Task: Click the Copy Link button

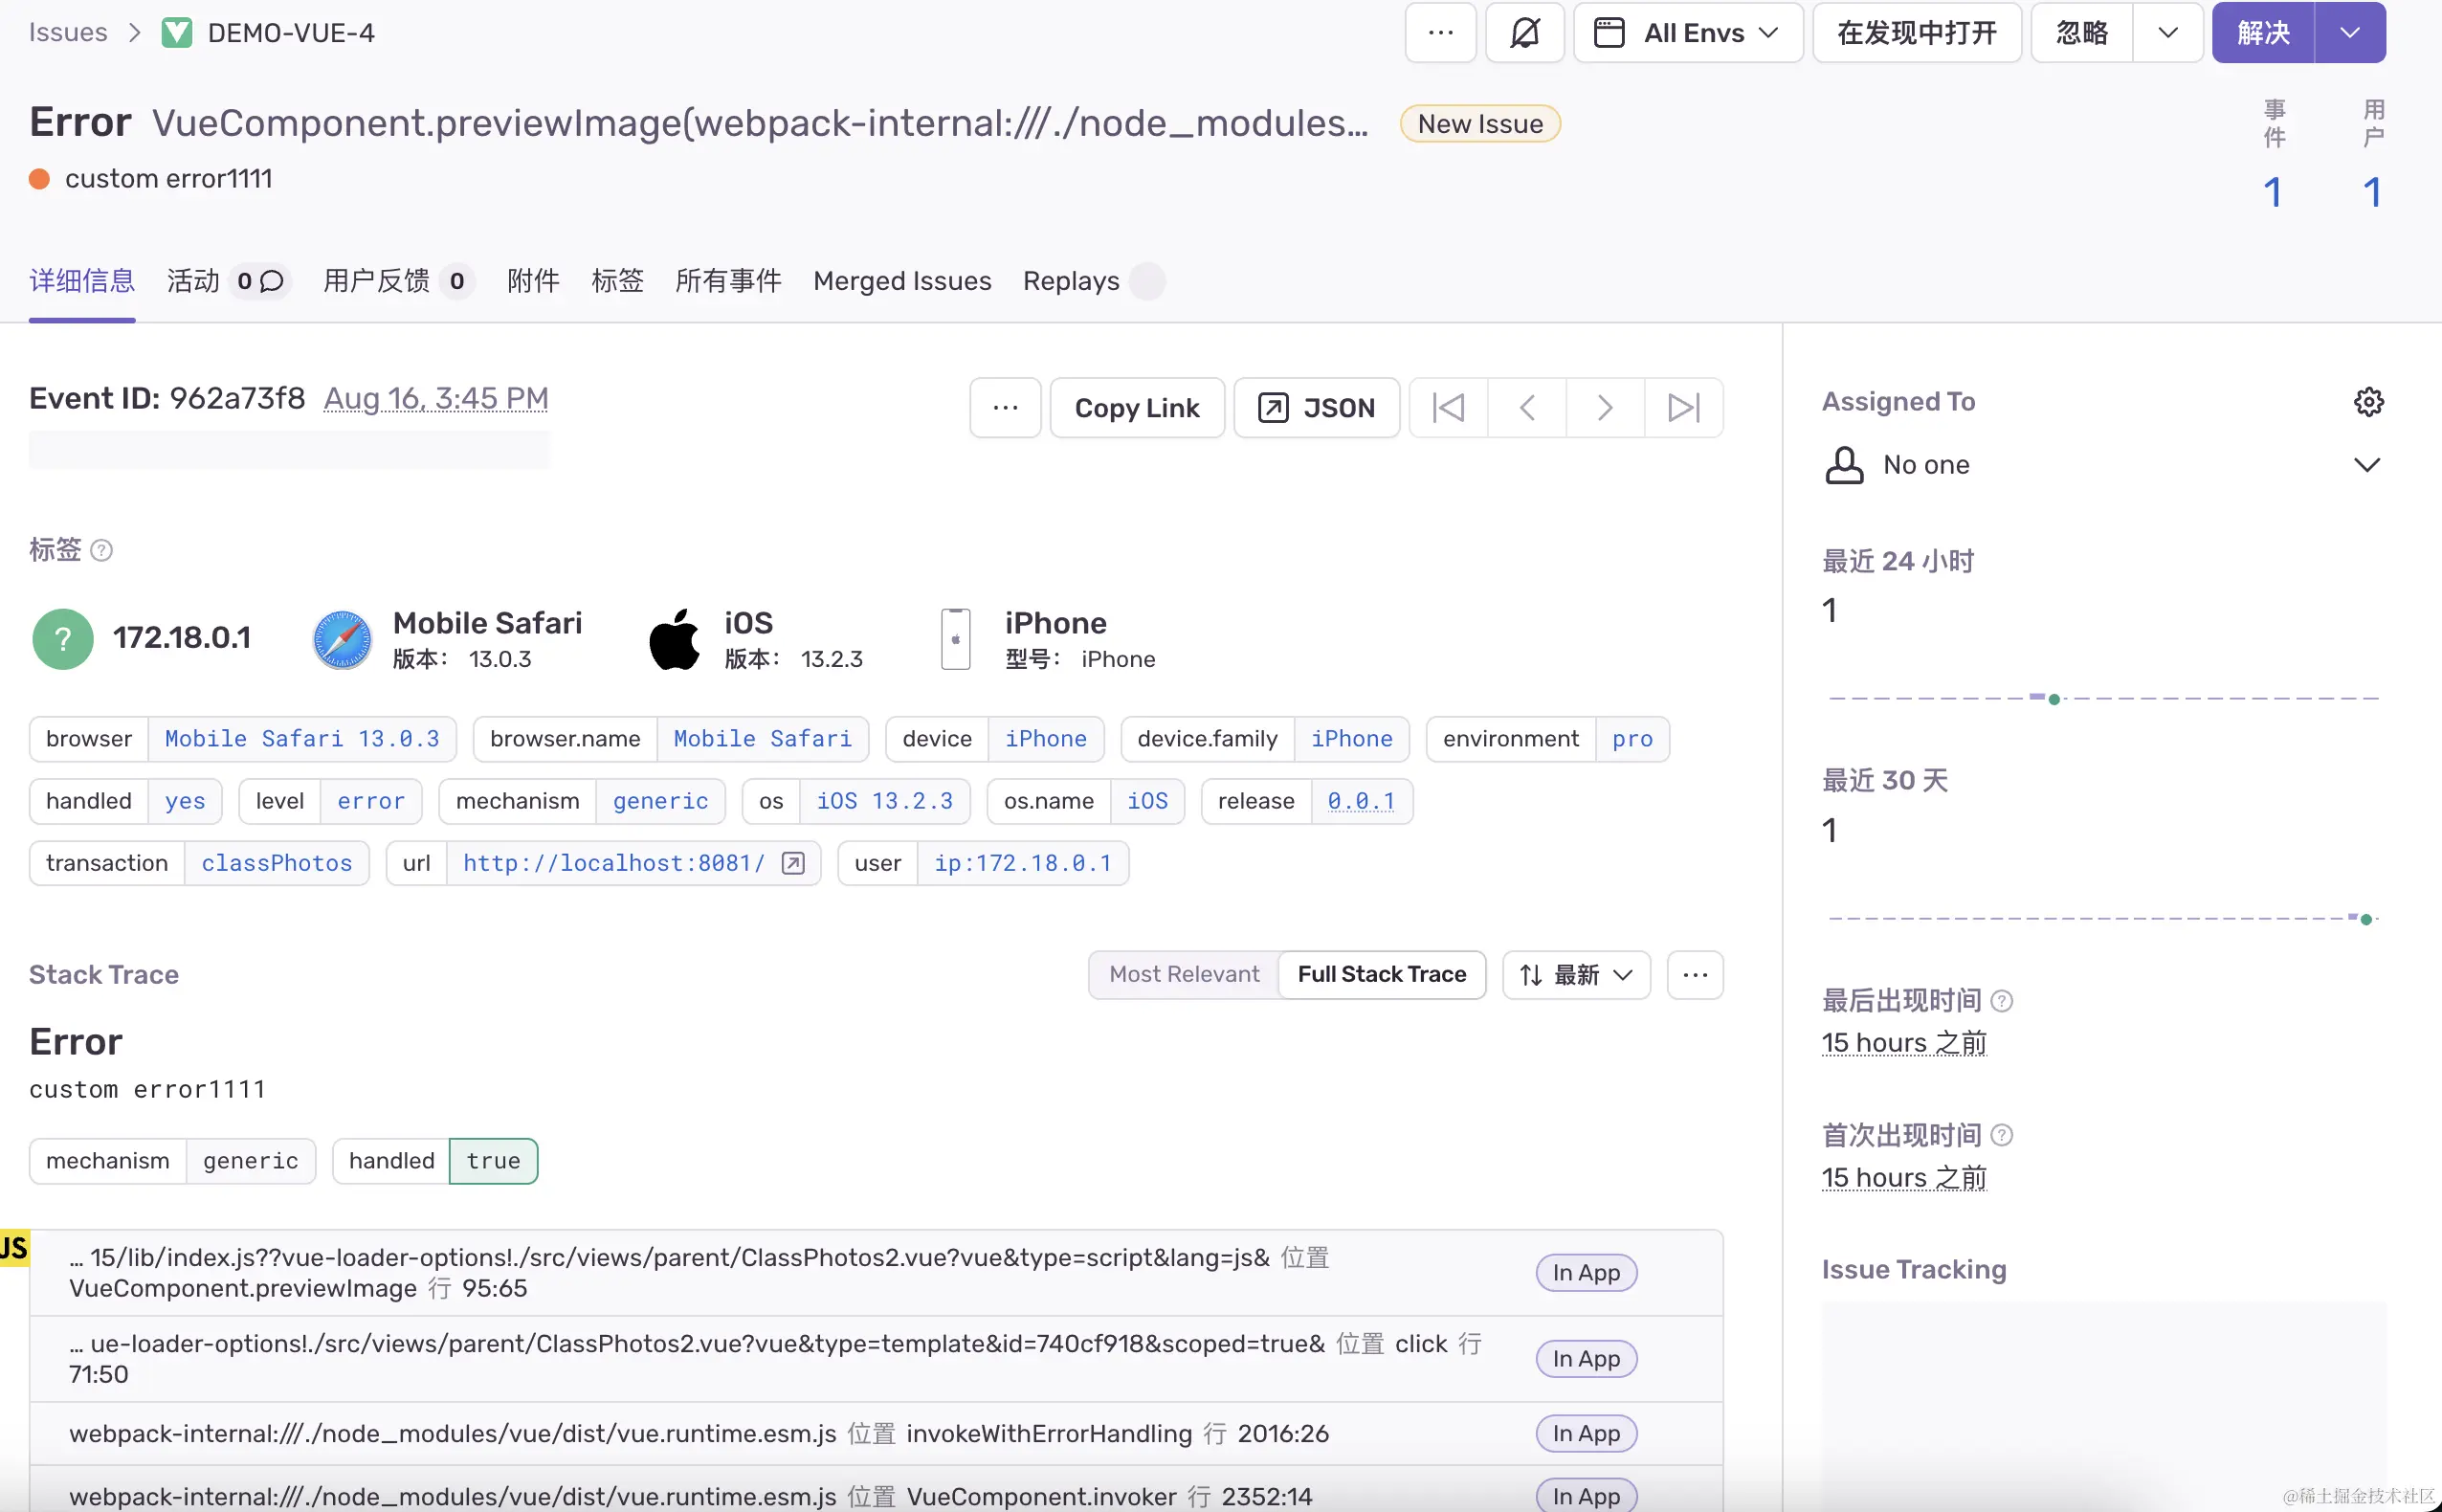Action: click(1137, 408)
